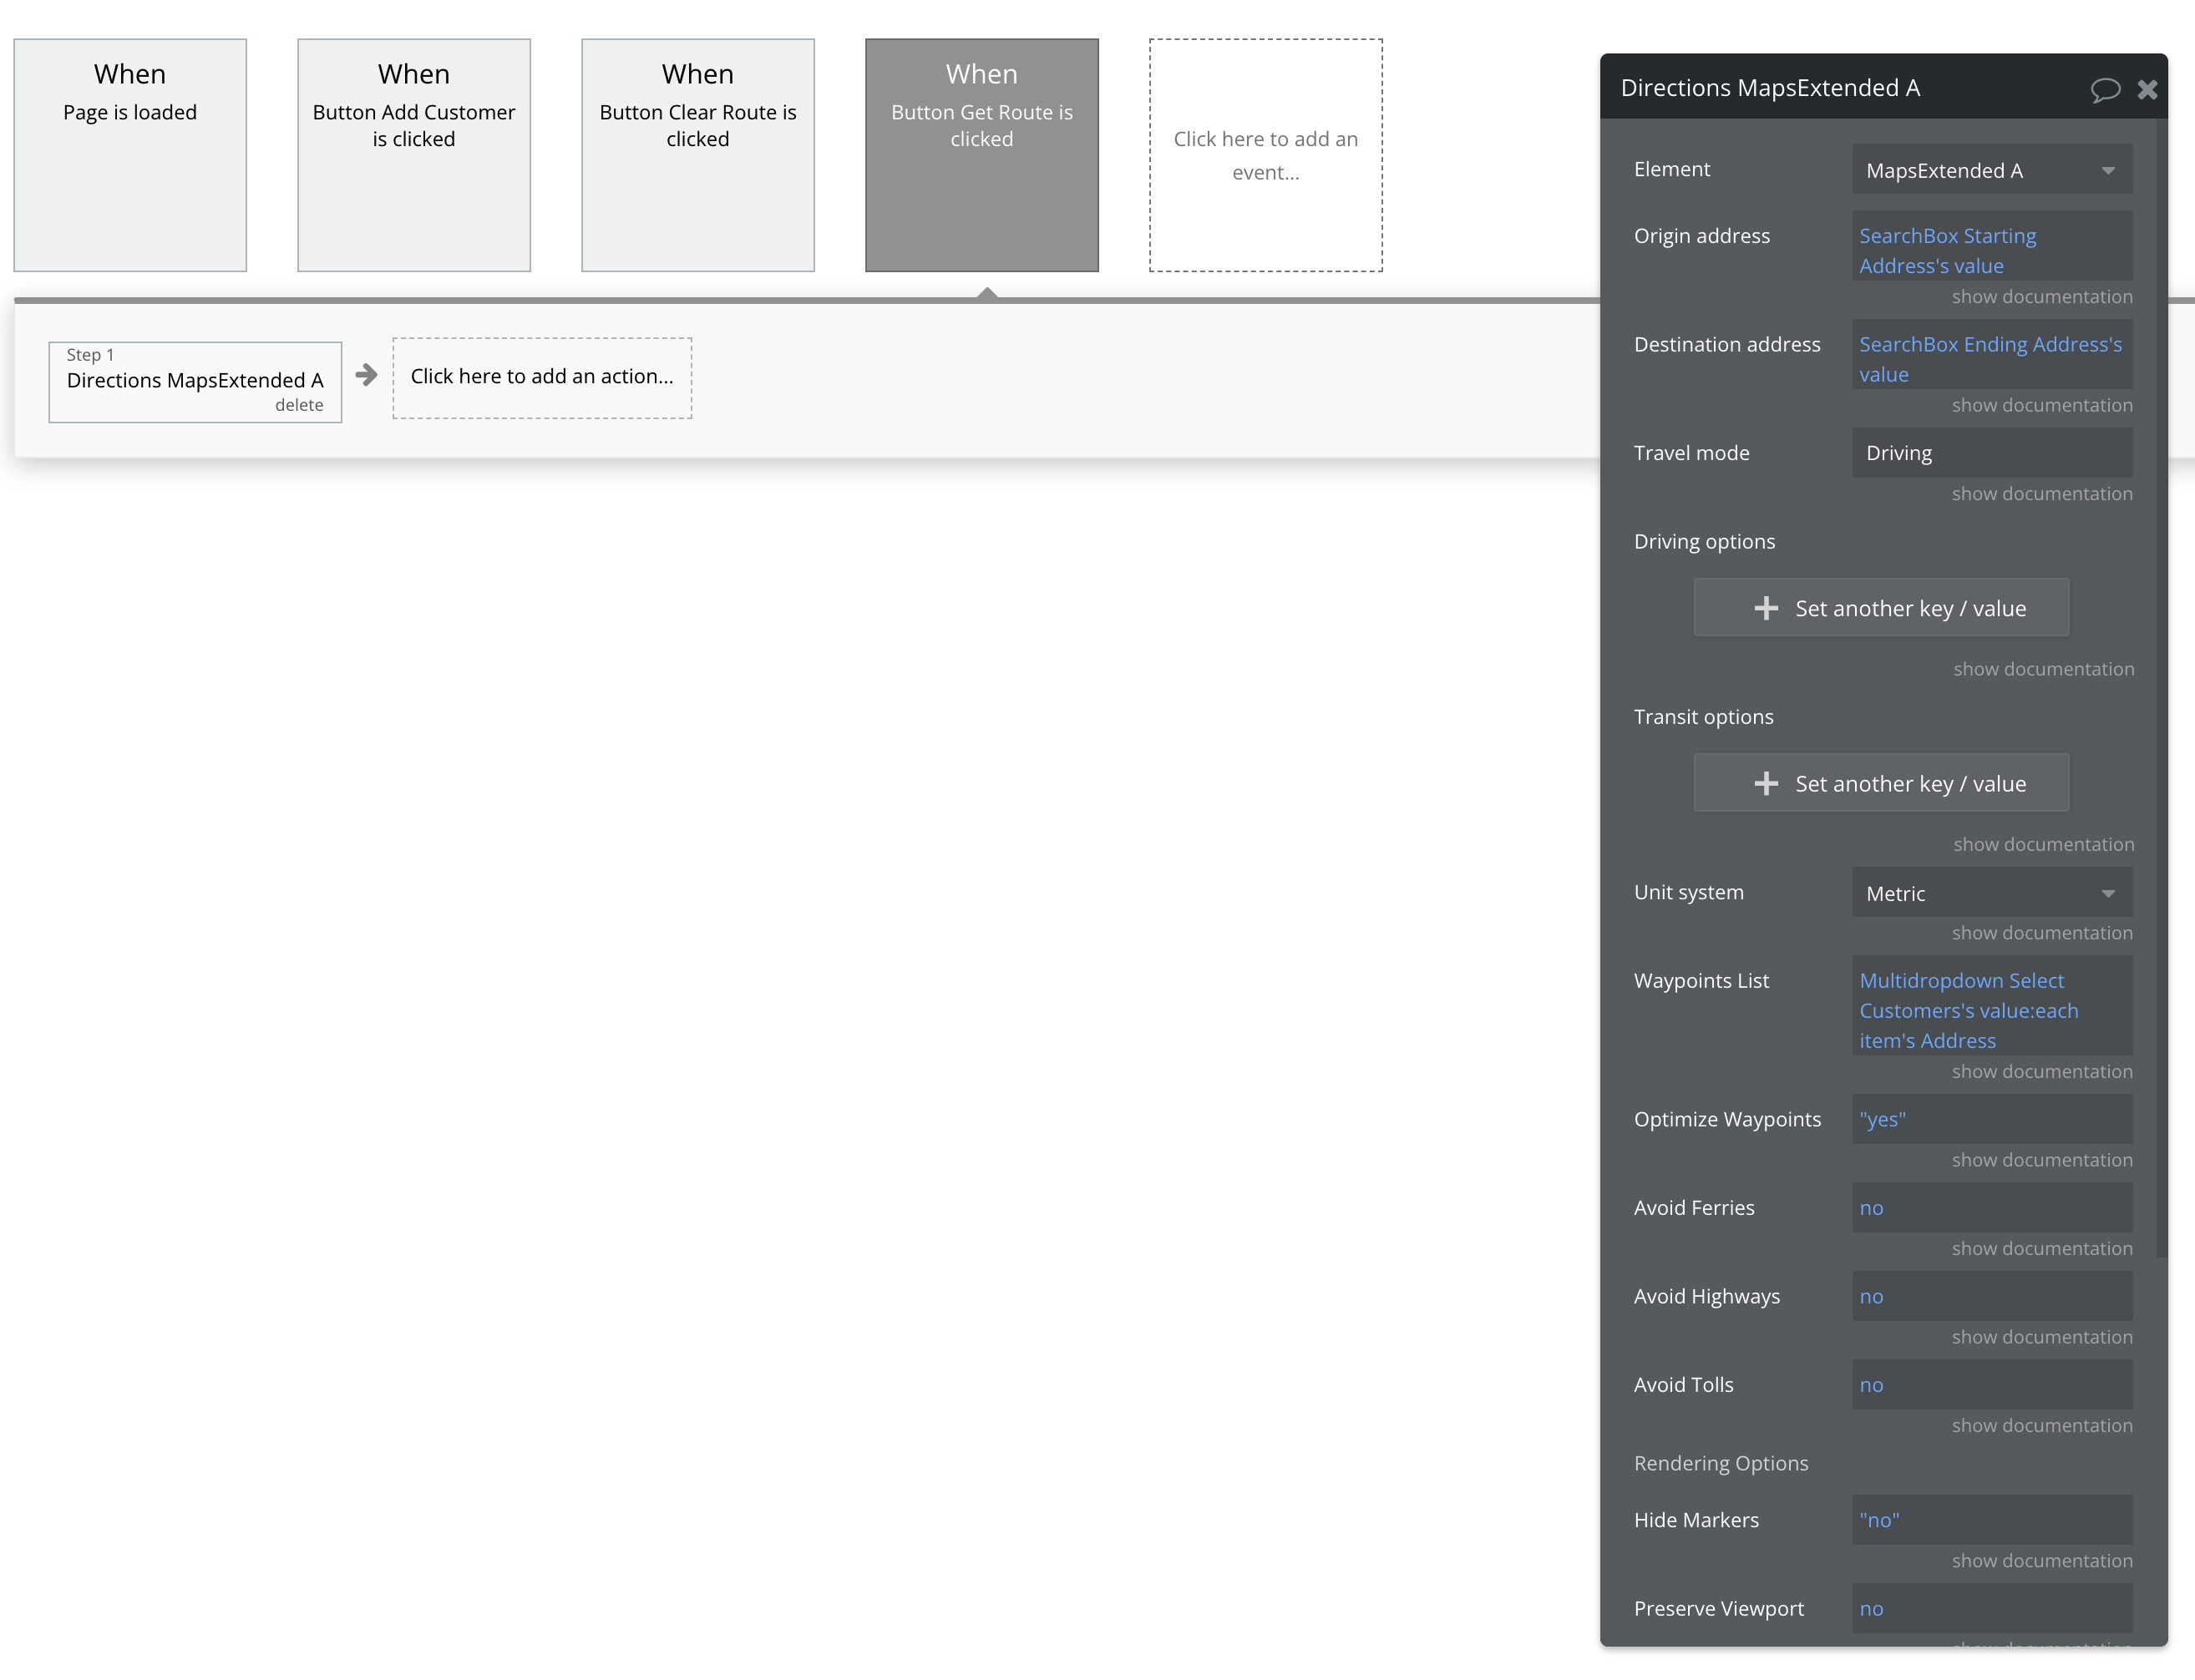Show documentation for Waypoints List

(2041, 1071)
